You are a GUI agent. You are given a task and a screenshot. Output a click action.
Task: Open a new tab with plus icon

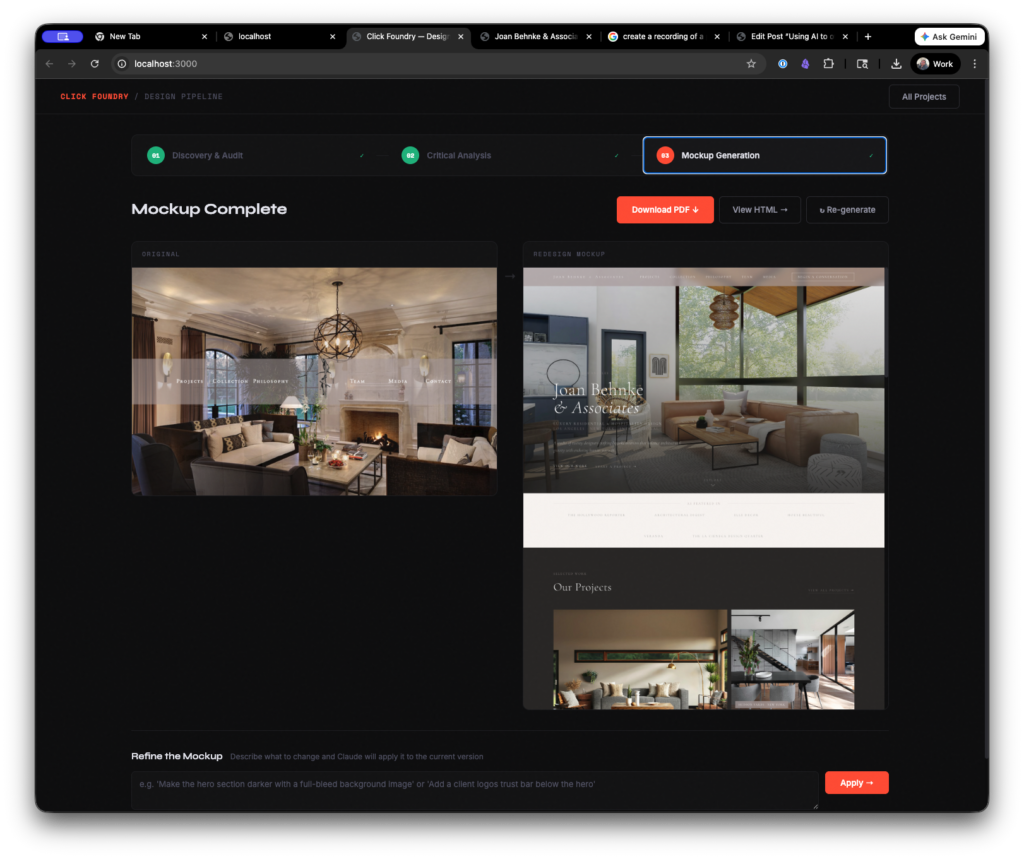click(x=867, y=37)
